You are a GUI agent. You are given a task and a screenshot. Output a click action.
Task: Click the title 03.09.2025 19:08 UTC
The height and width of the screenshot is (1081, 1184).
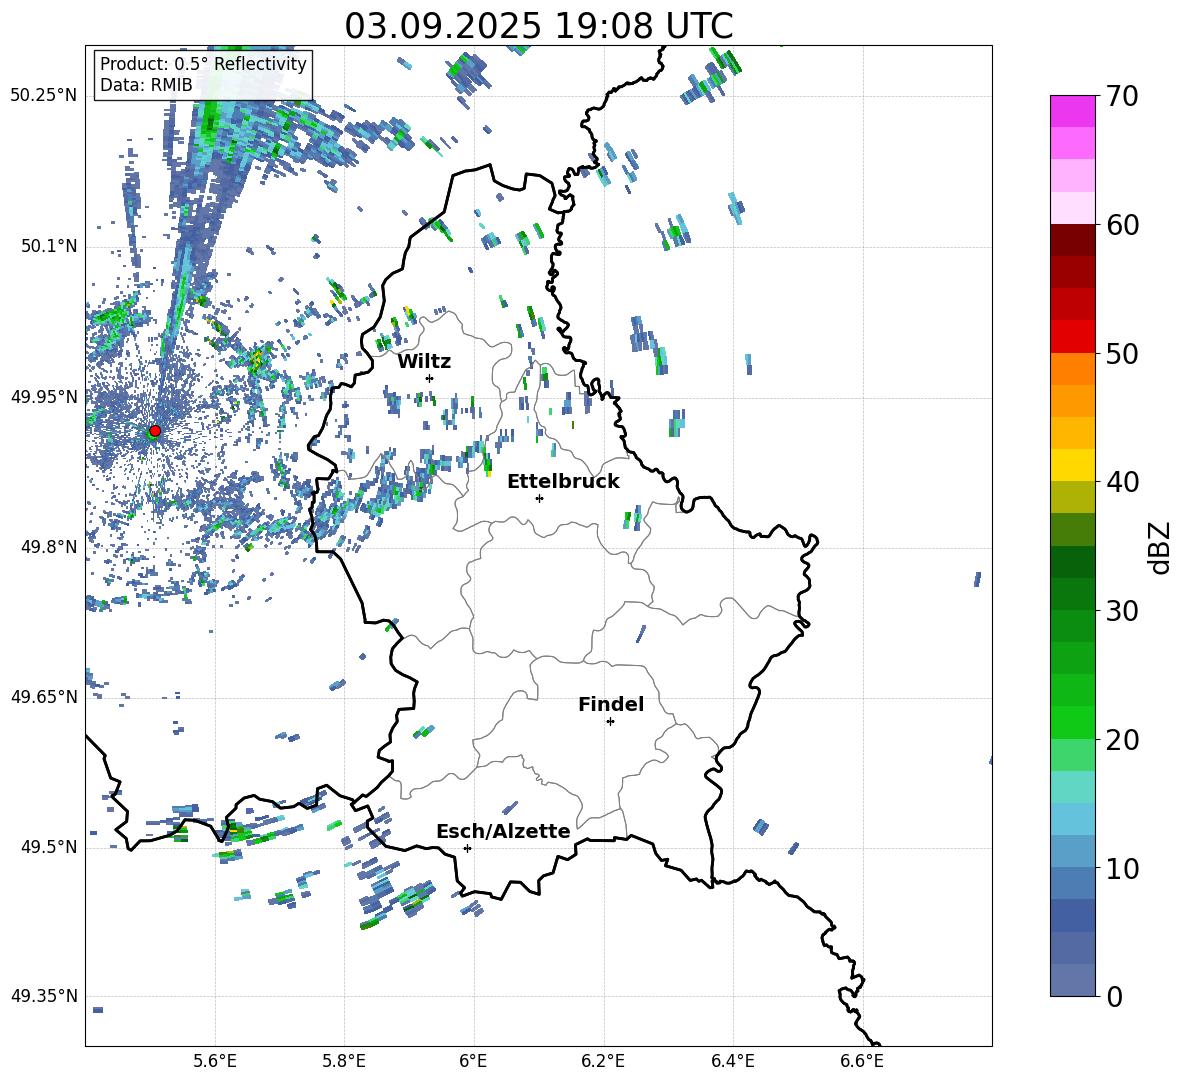click(x=539, y=26)
